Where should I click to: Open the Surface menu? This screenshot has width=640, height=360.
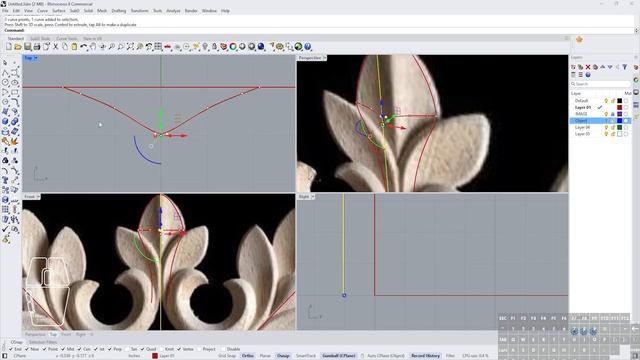point(59,11)
